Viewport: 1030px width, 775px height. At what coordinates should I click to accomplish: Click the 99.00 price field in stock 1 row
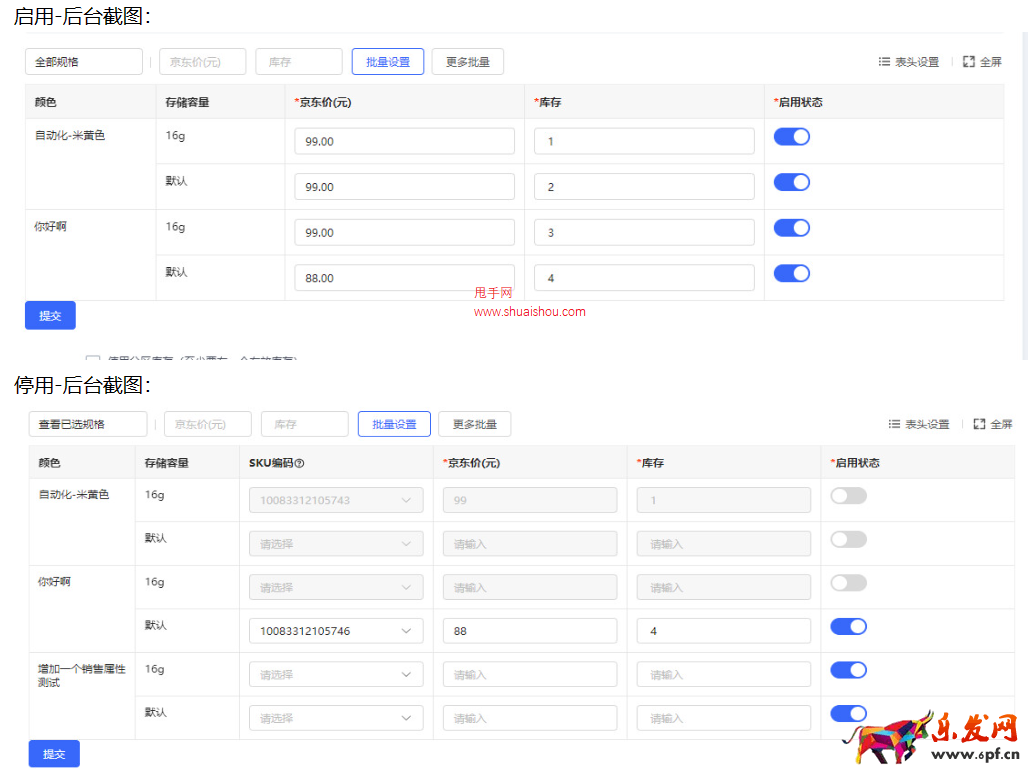point(405,141)
